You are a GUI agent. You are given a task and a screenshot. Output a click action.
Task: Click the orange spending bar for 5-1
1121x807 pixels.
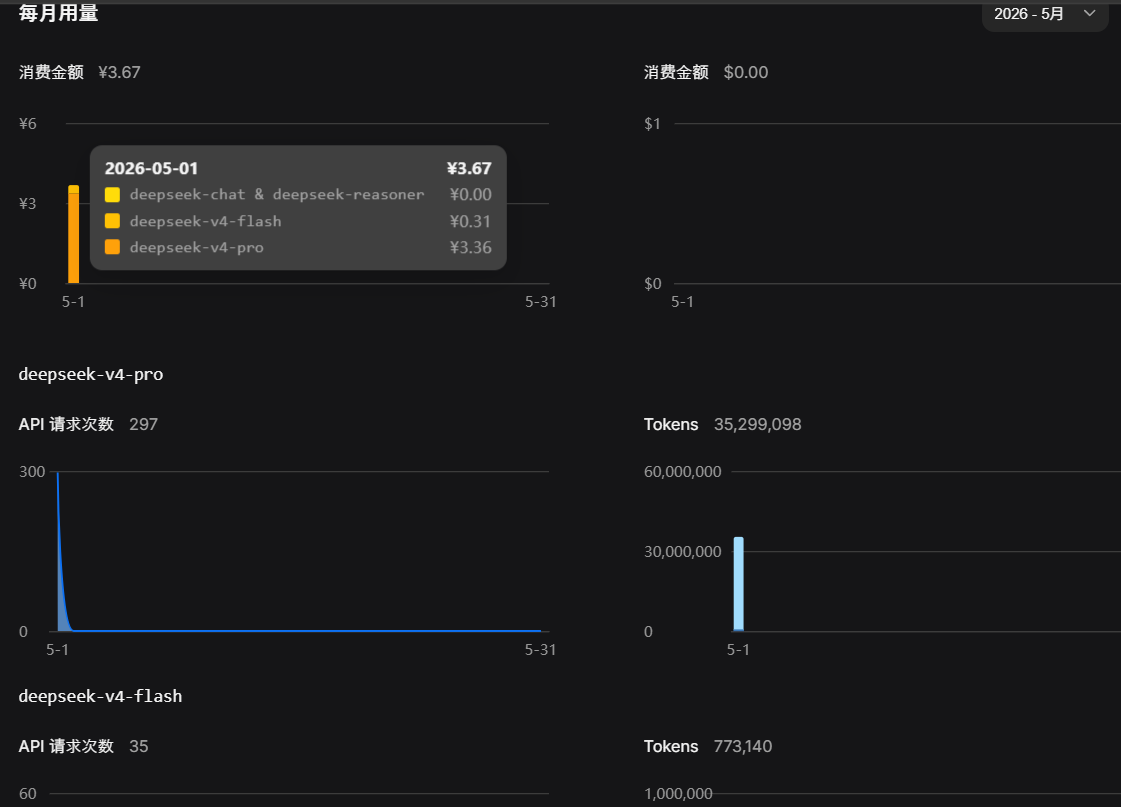[x=74, y=234]
